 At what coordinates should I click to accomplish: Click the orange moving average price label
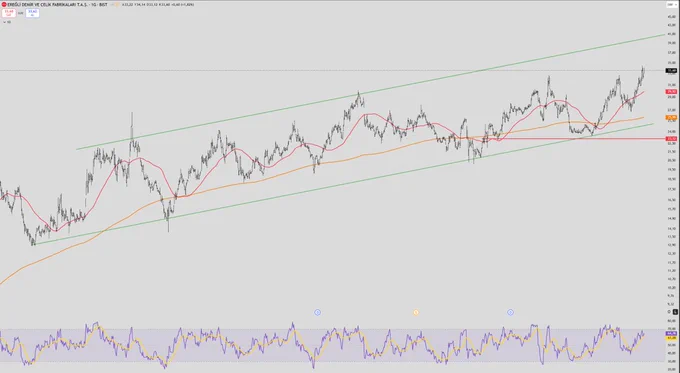[671, 118]
